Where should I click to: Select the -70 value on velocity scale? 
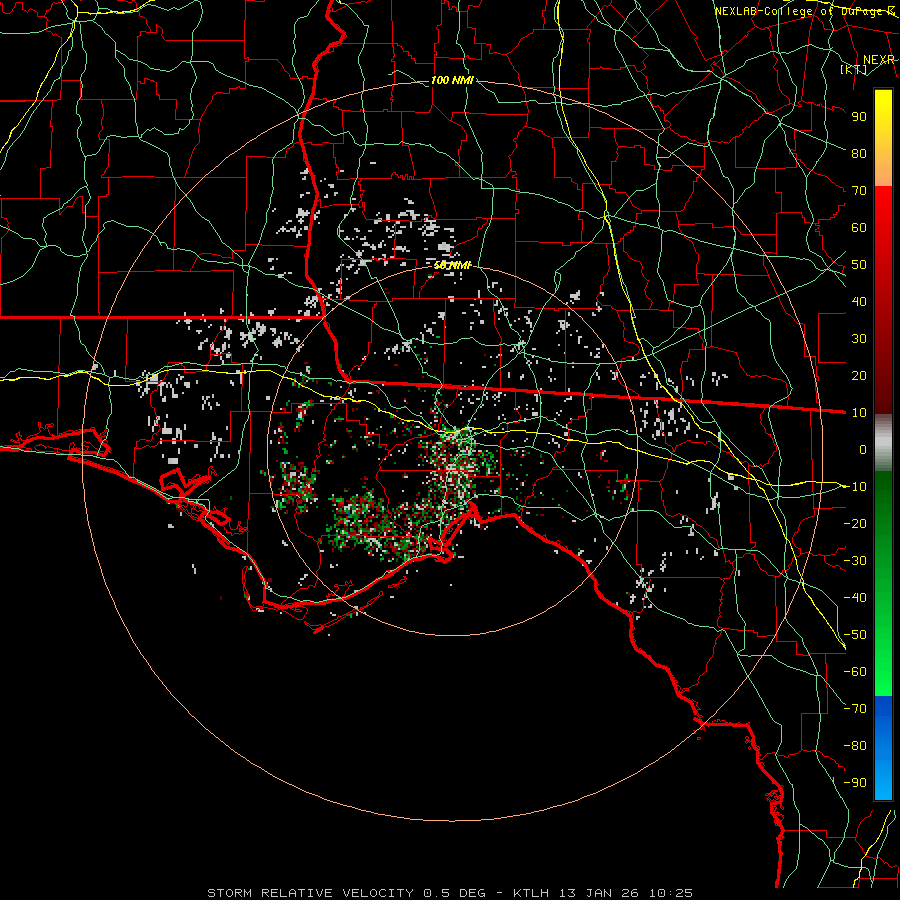click(x=855, y=709)
